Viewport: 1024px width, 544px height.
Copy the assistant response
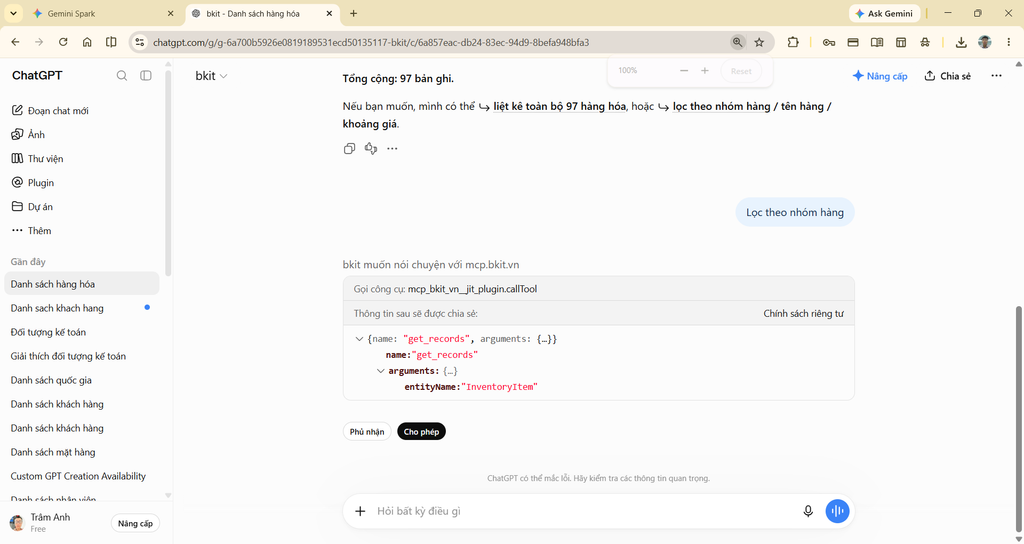(x=349, y=149)
